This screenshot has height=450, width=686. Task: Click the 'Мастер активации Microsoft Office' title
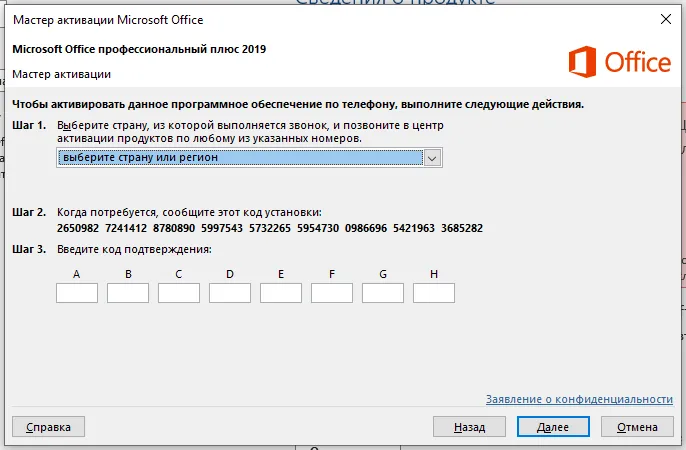[x=108, y=20]
